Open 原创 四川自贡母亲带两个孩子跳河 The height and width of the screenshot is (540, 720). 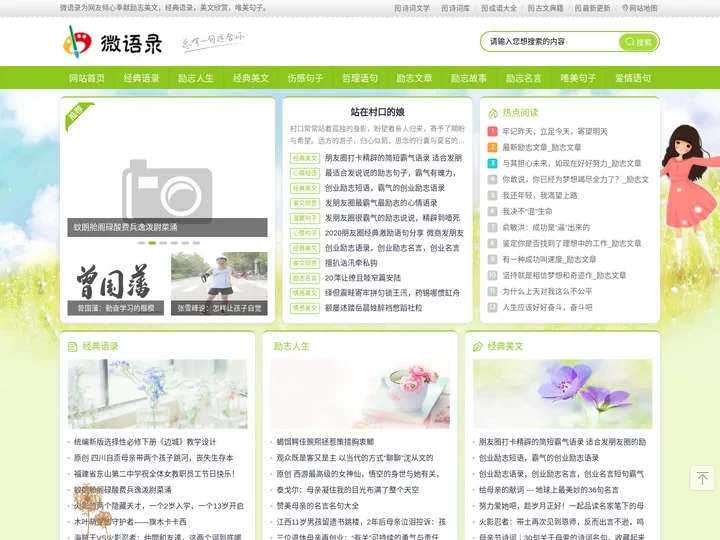coord(153,458)
